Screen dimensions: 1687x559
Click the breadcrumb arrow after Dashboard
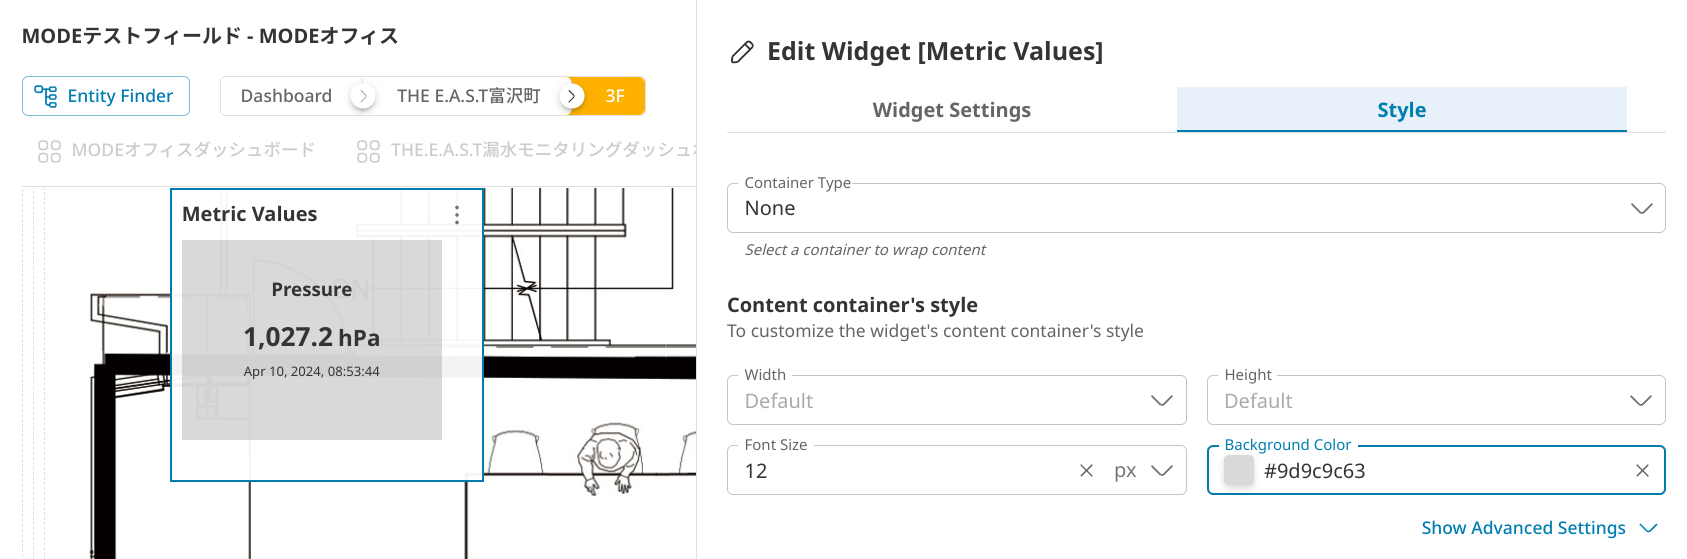point(363,96)
